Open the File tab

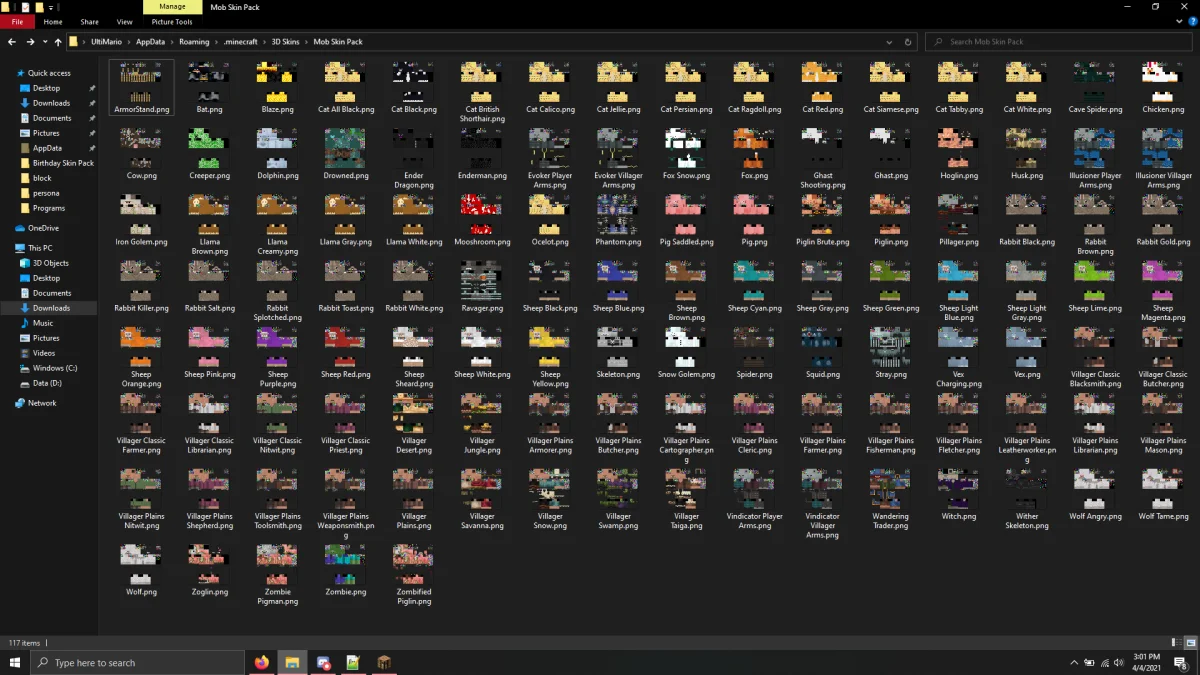(17, 21)
